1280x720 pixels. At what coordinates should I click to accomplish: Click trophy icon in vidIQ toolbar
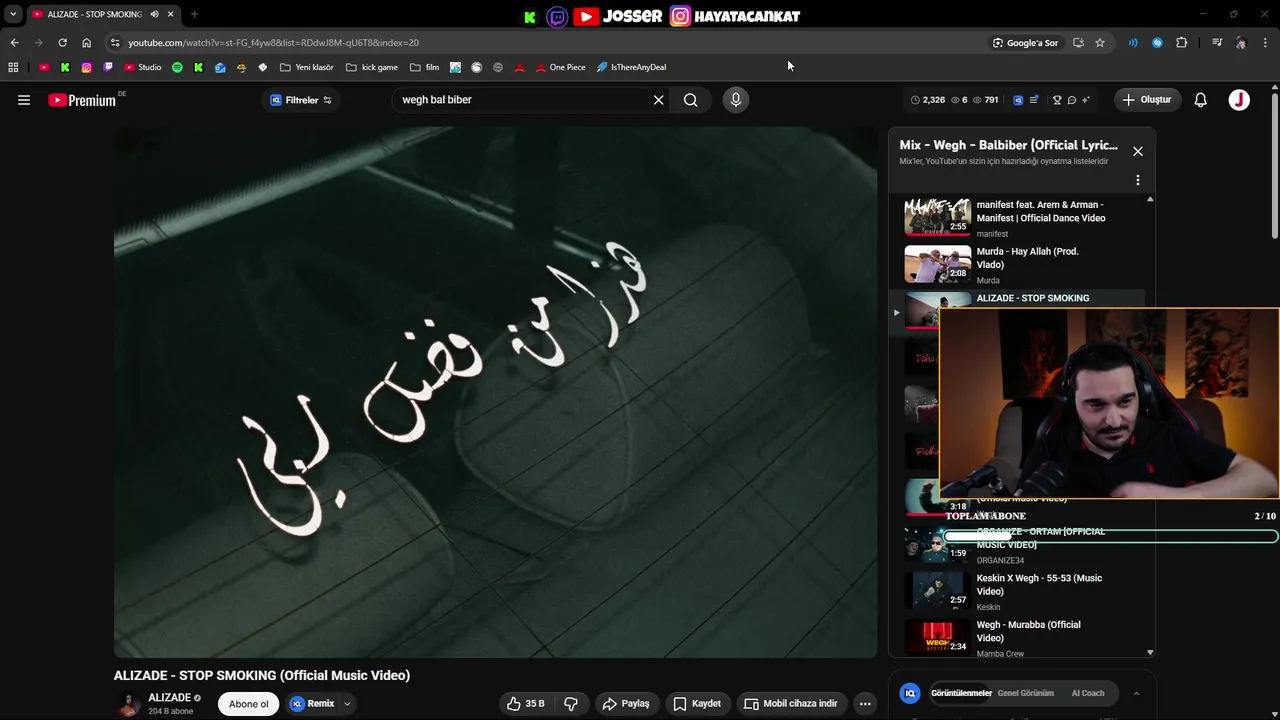pyautogui.click(x=1057, y=100)
